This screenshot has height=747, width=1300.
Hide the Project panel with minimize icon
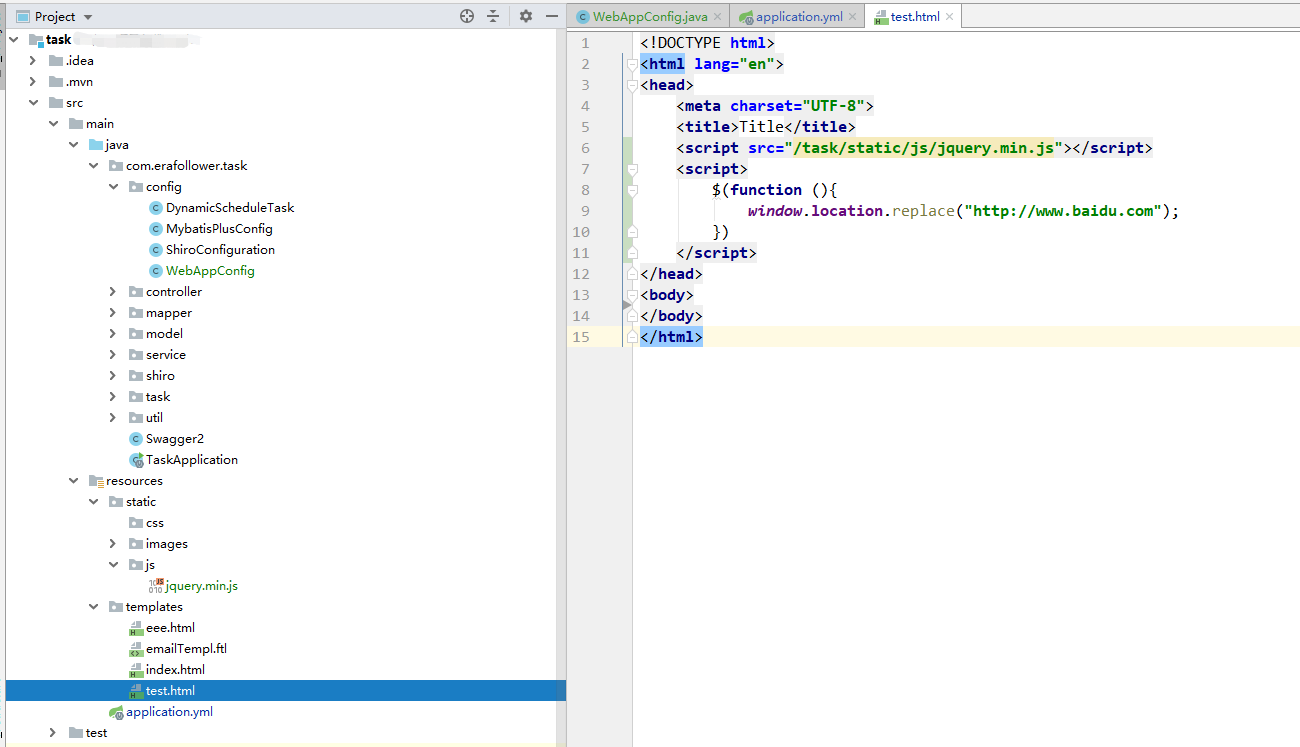pos(551,16)
